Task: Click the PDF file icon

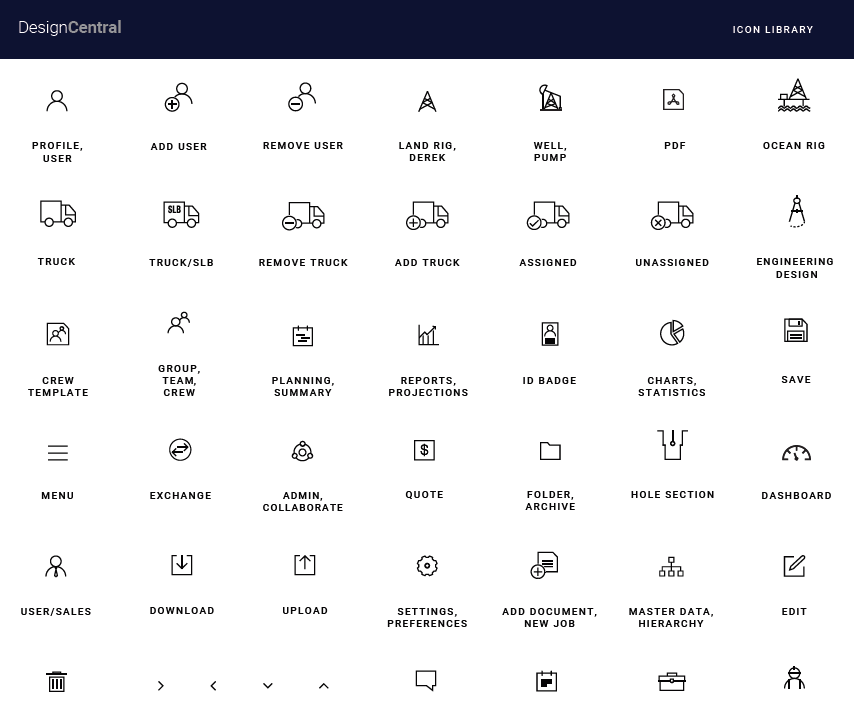Action: coord(674,100)
